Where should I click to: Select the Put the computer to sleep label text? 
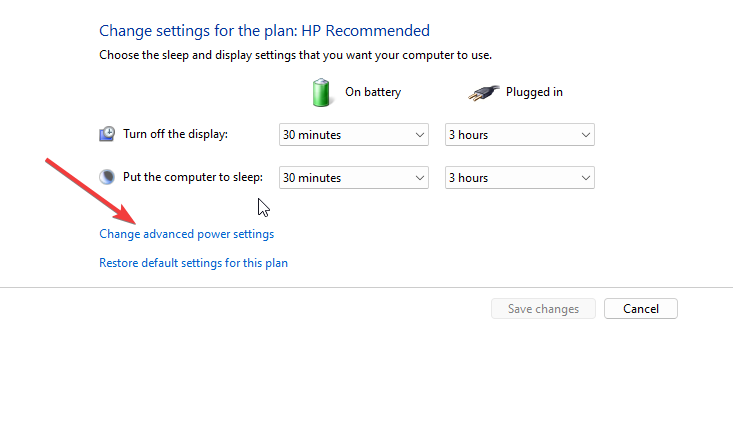pos(193,177)
